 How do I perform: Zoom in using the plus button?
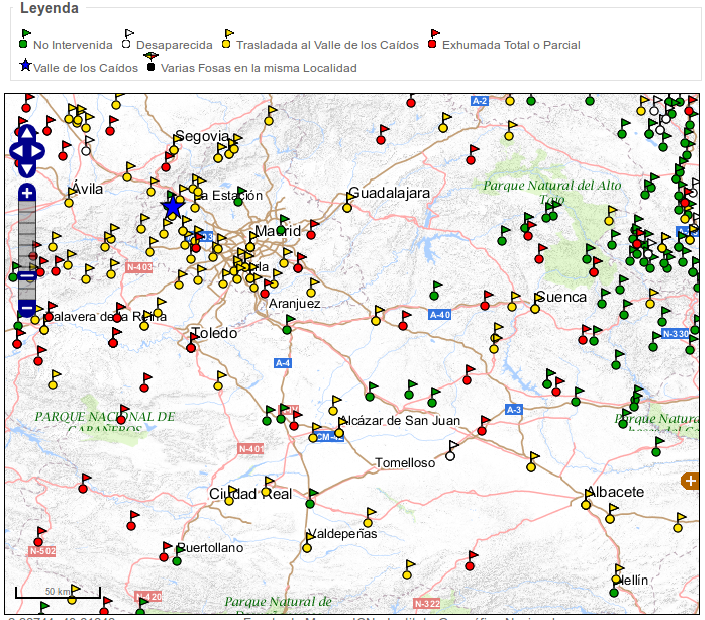(x=27, y=193)
